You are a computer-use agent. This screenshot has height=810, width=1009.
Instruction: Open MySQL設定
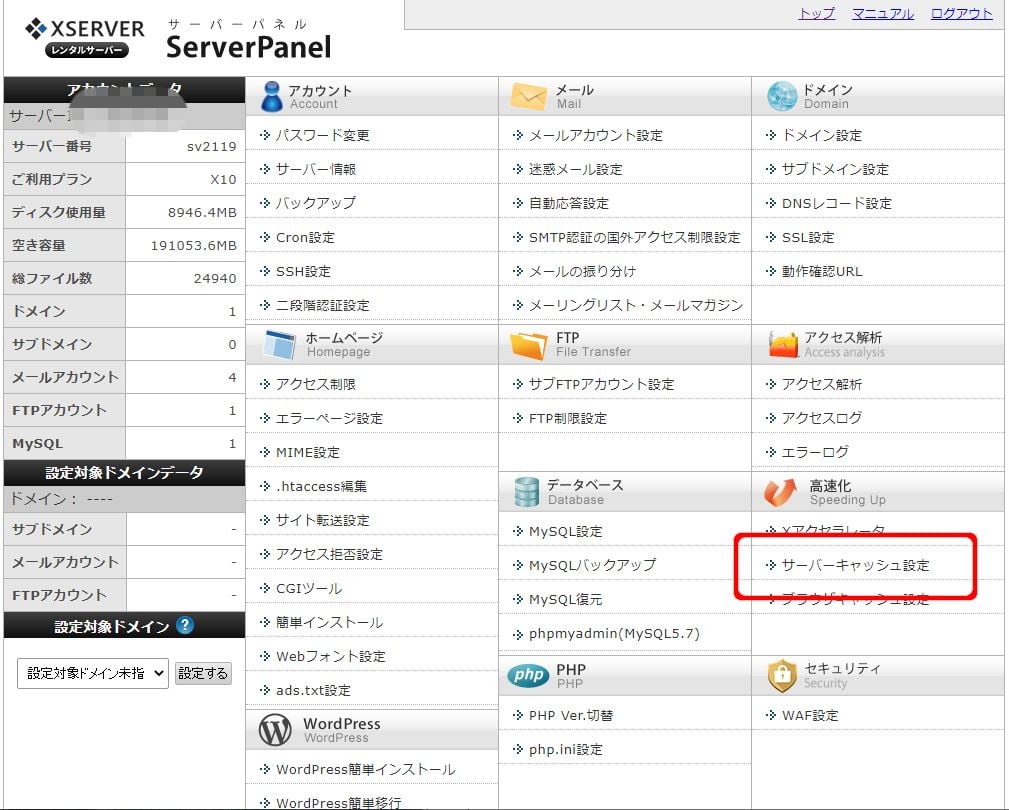coord(566,532)
